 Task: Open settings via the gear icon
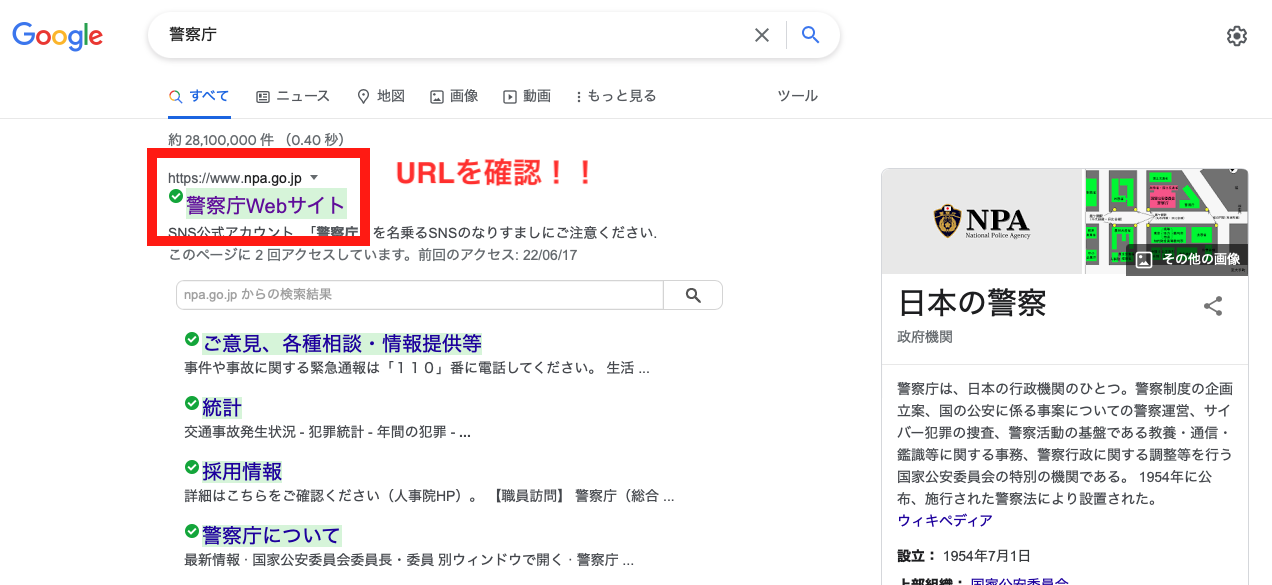(1237, 36)
